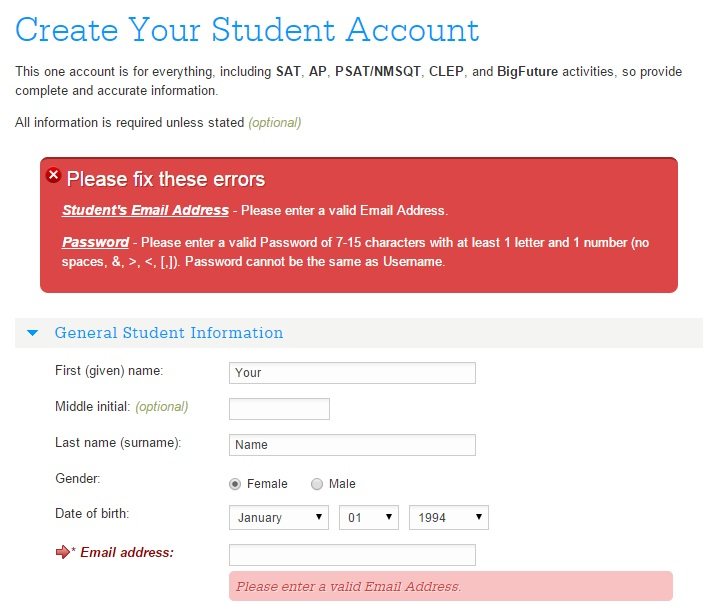Viewport: 724px width, 611px height.
Task: Open the birth day dropdown showing 01
Action: pos(368,517)
